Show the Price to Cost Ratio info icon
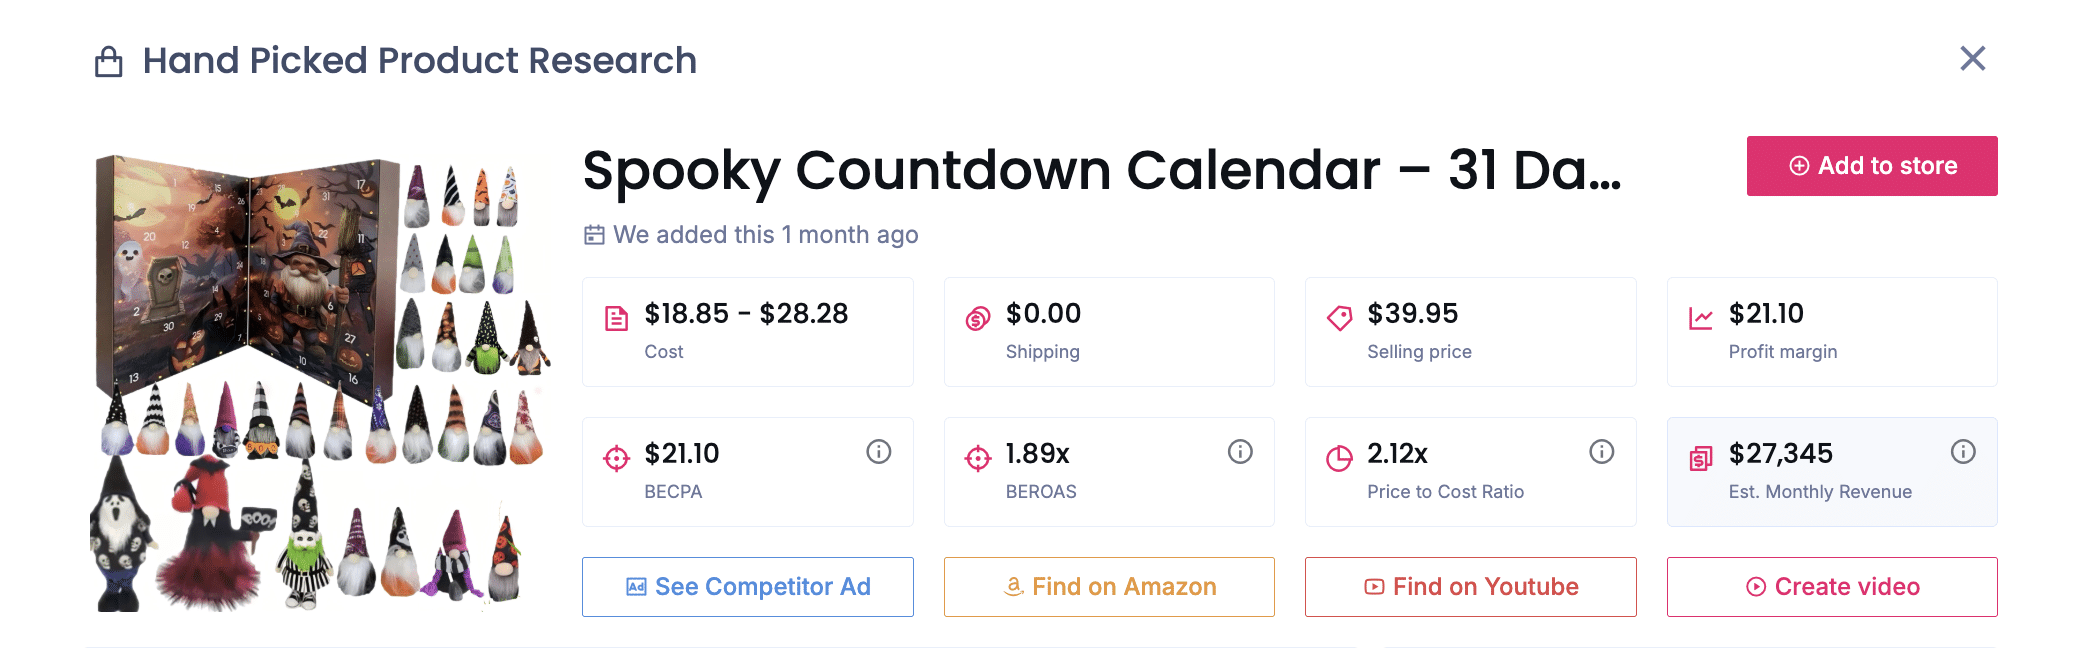Viewport: 2086px width, 648px height. (x=1601, y=452)
